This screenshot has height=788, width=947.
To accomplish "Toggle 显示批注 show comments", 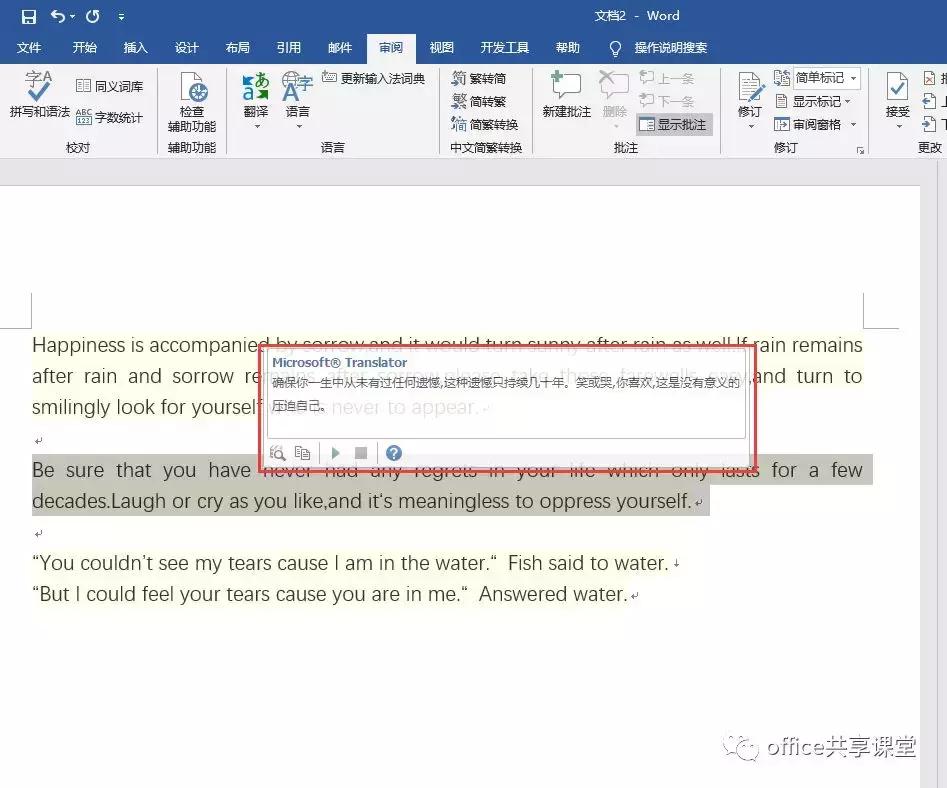I will point(676,124).
